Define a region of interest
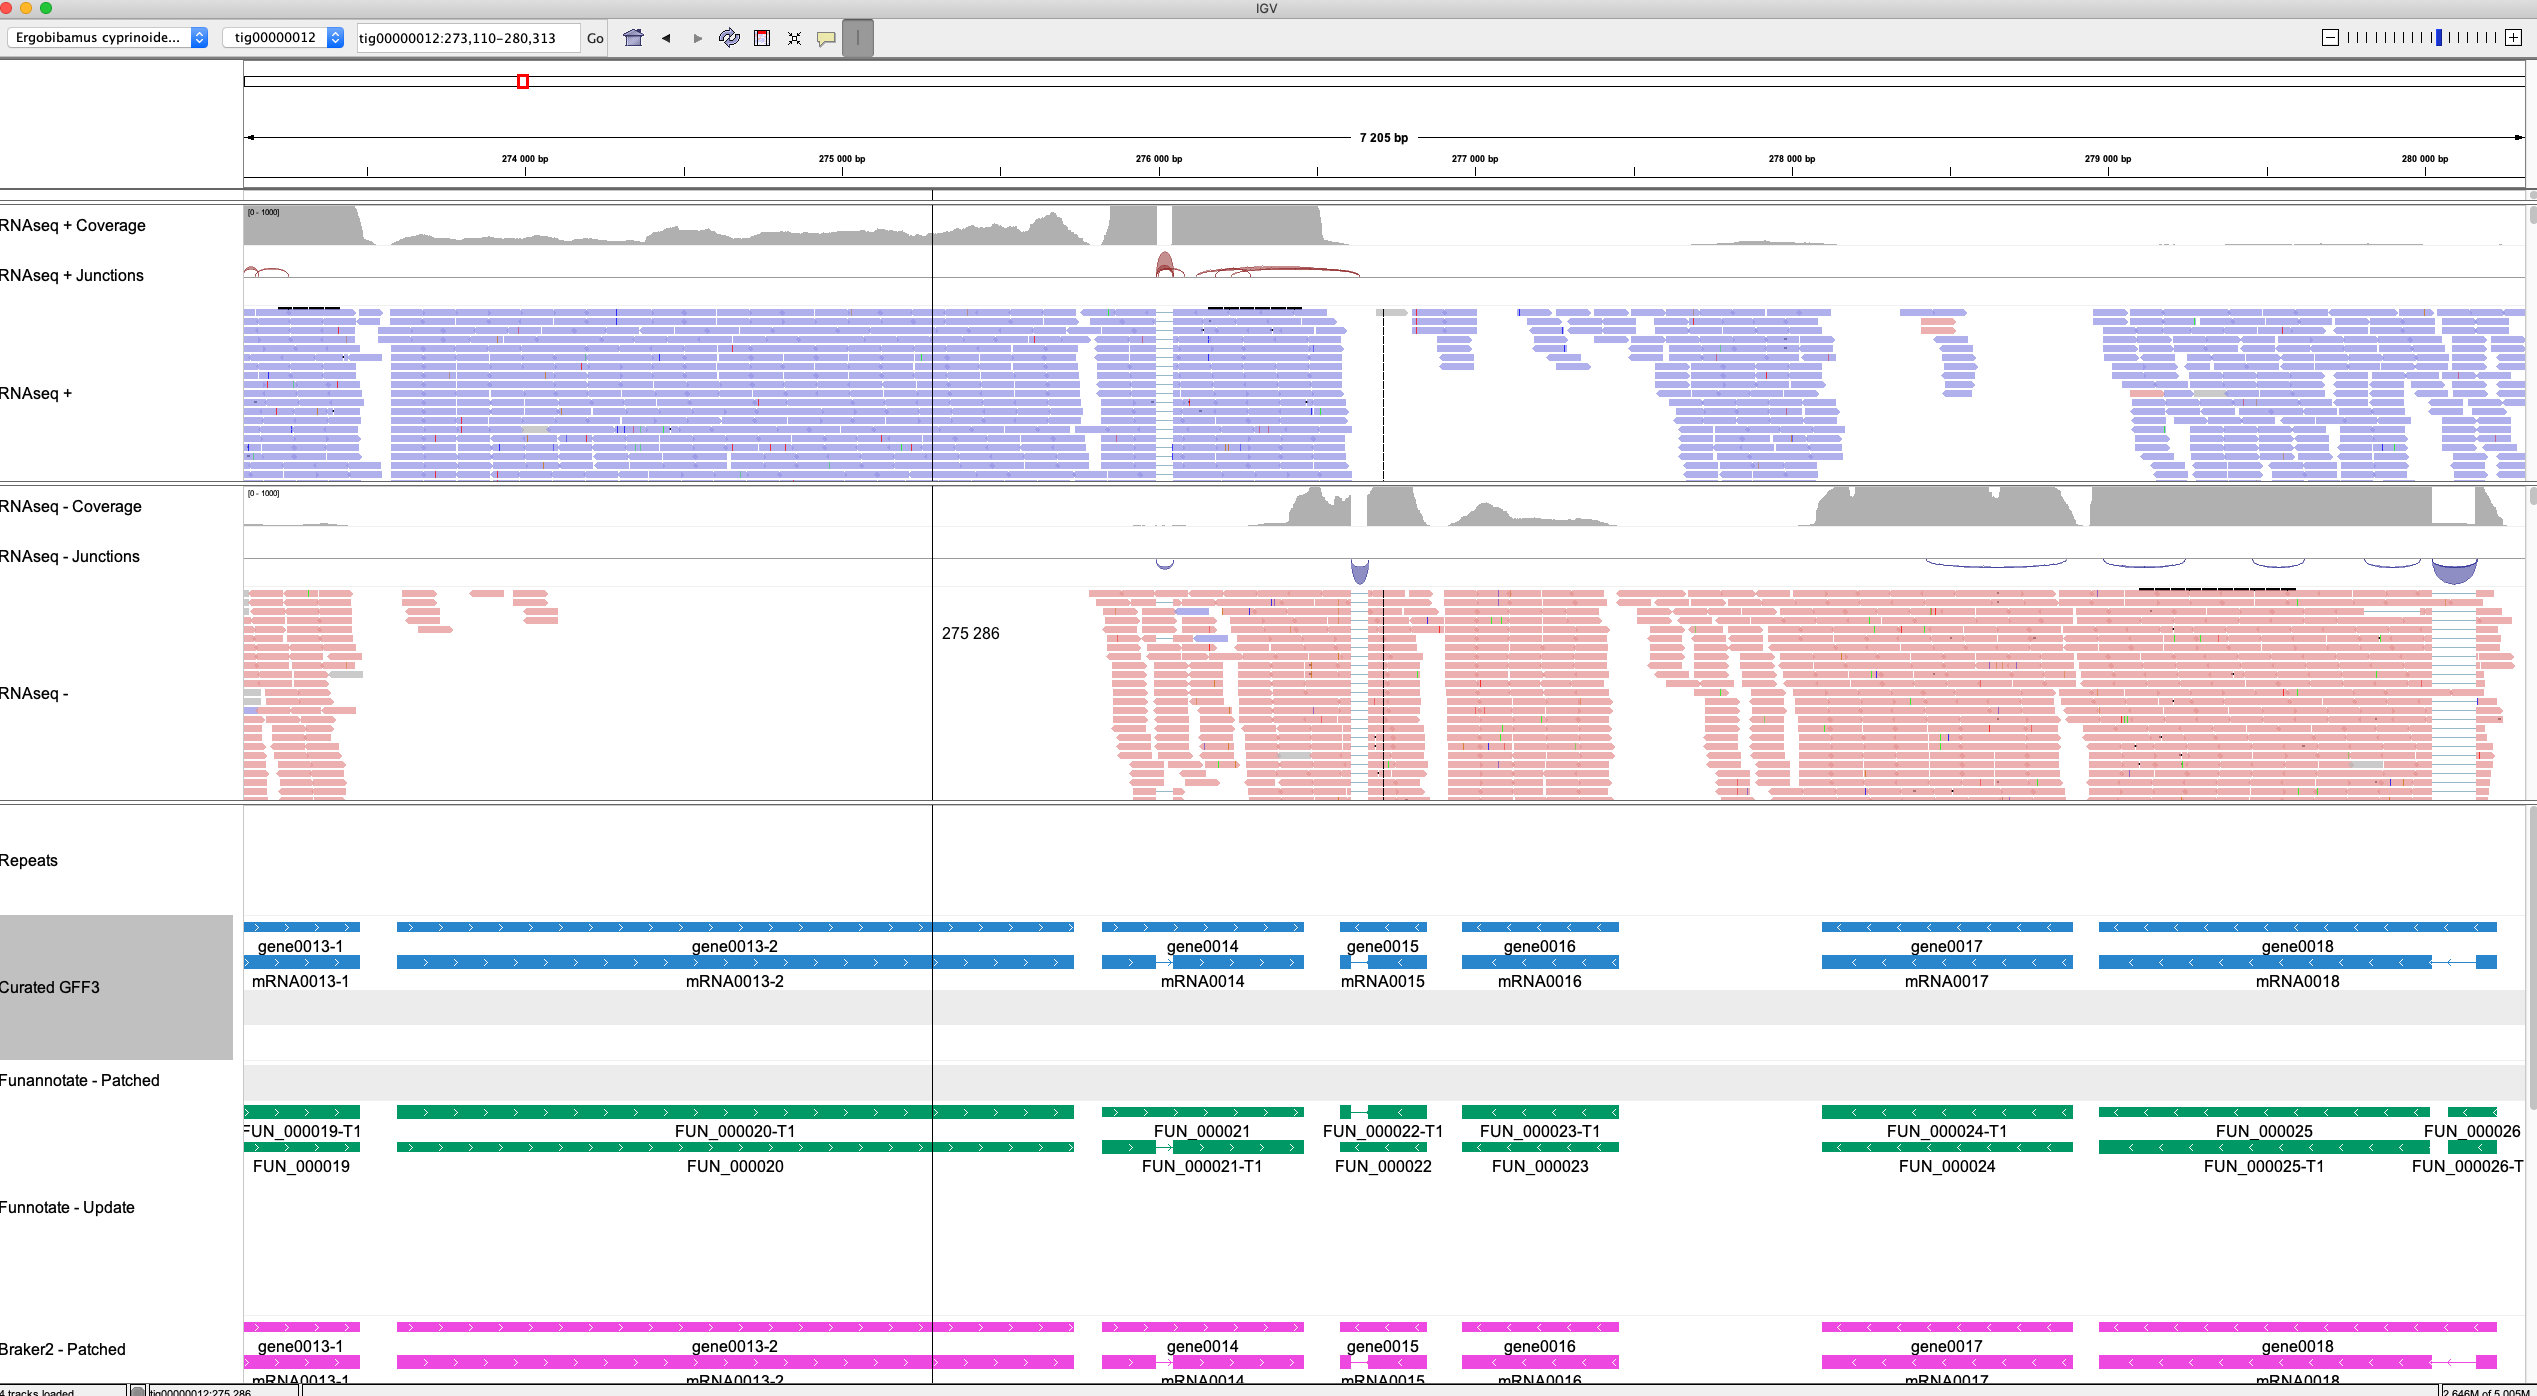The height and width of the screenshot is (1396, 2537). pyautogui.click(x=762, y=38)
